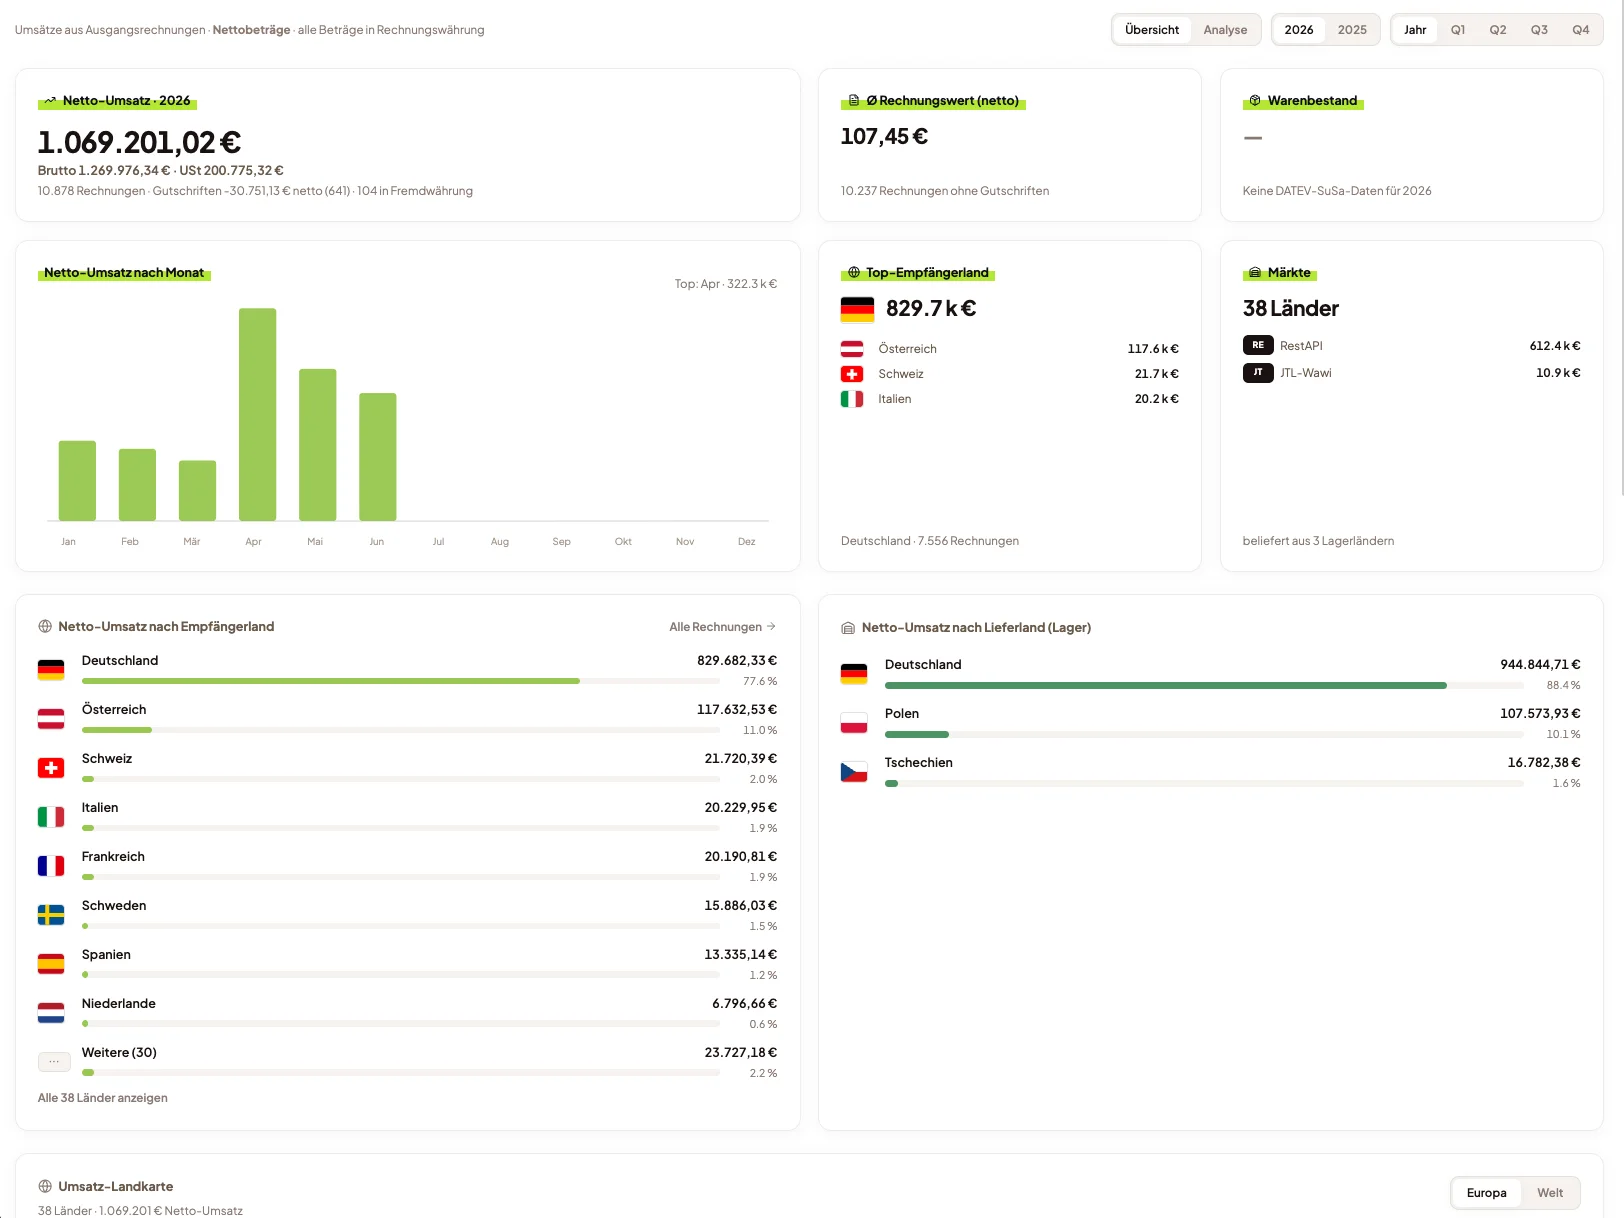Filter by quarter Q4

(x=1580, y=30)
